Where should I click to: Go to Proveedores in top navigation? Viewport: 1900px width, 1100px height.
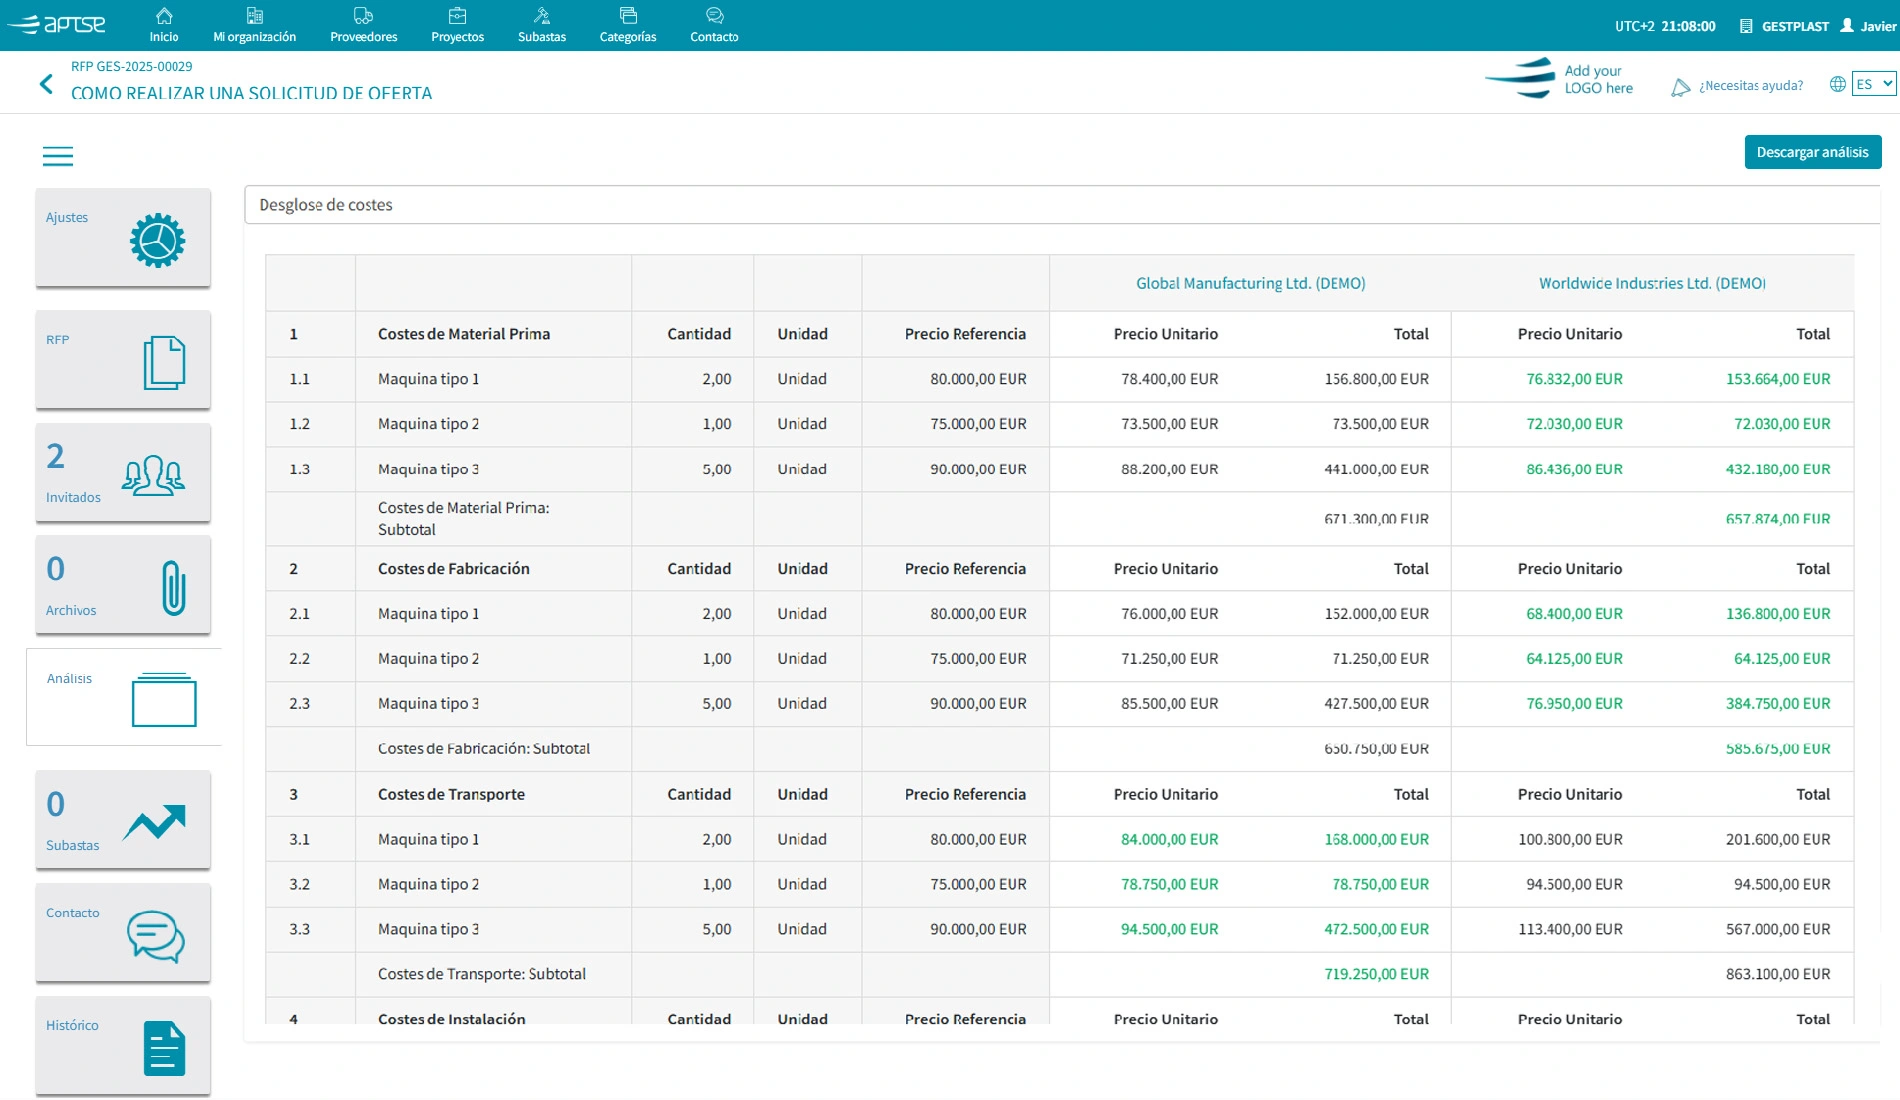click(x=363, y=25)
